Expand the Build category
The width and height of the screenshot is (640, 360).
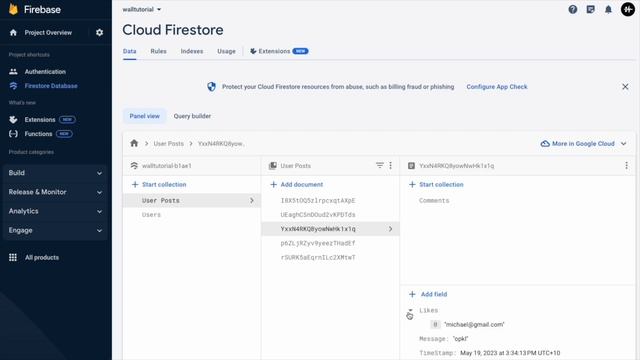(x=55, y=173)
